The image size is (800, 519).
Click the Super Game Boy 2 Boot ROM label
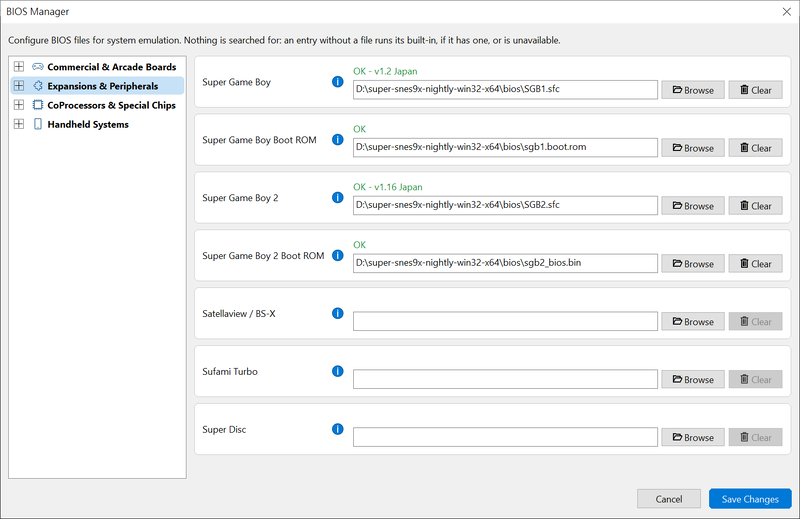click(x=263, y=256)
